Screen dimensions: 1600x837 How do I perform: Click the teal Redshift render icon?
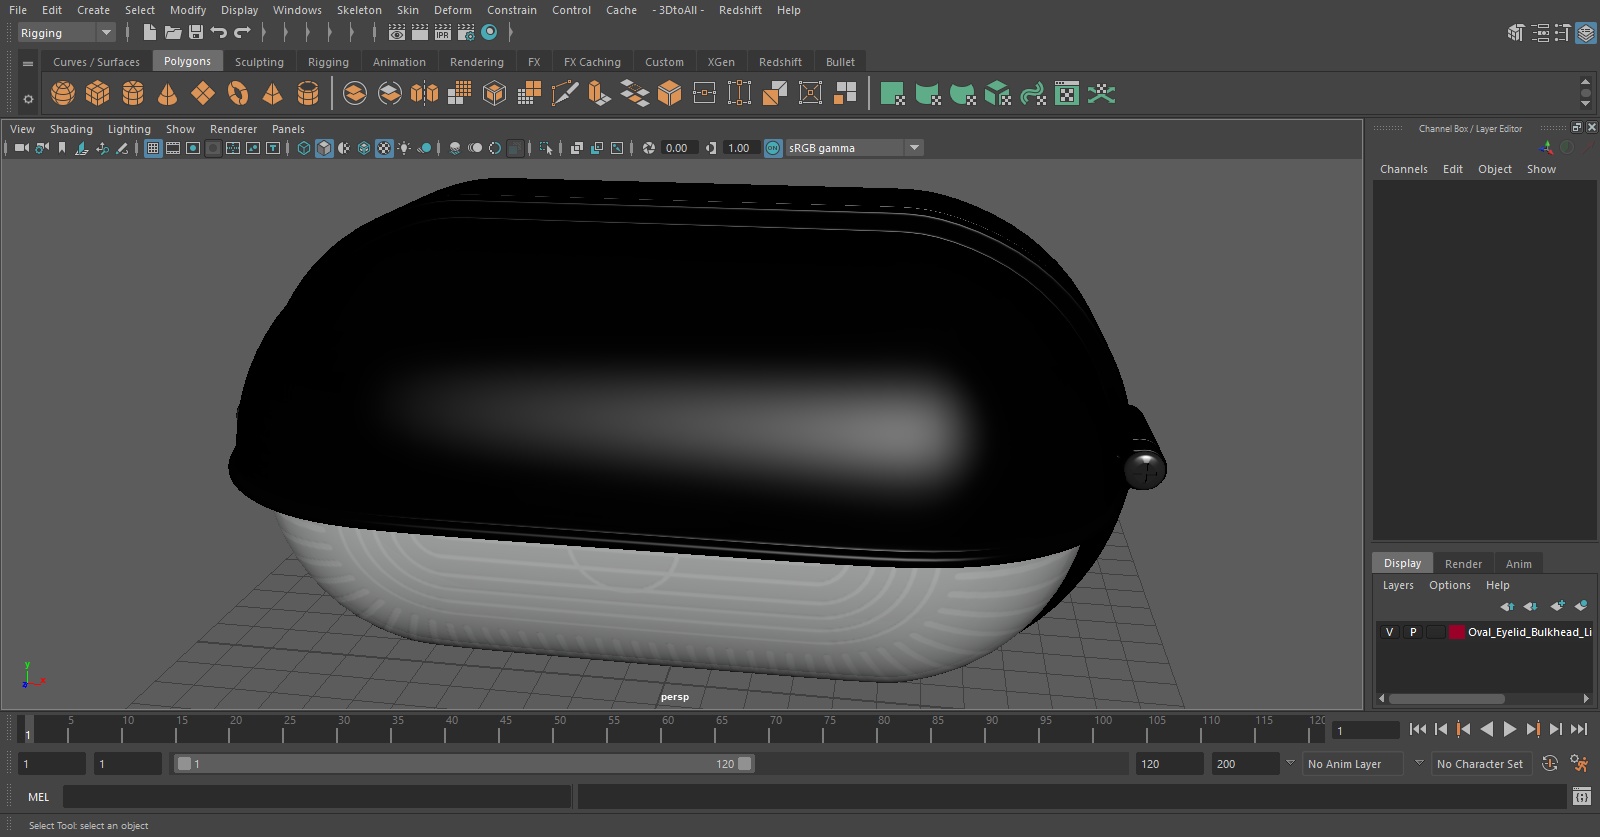click(489, 33)
